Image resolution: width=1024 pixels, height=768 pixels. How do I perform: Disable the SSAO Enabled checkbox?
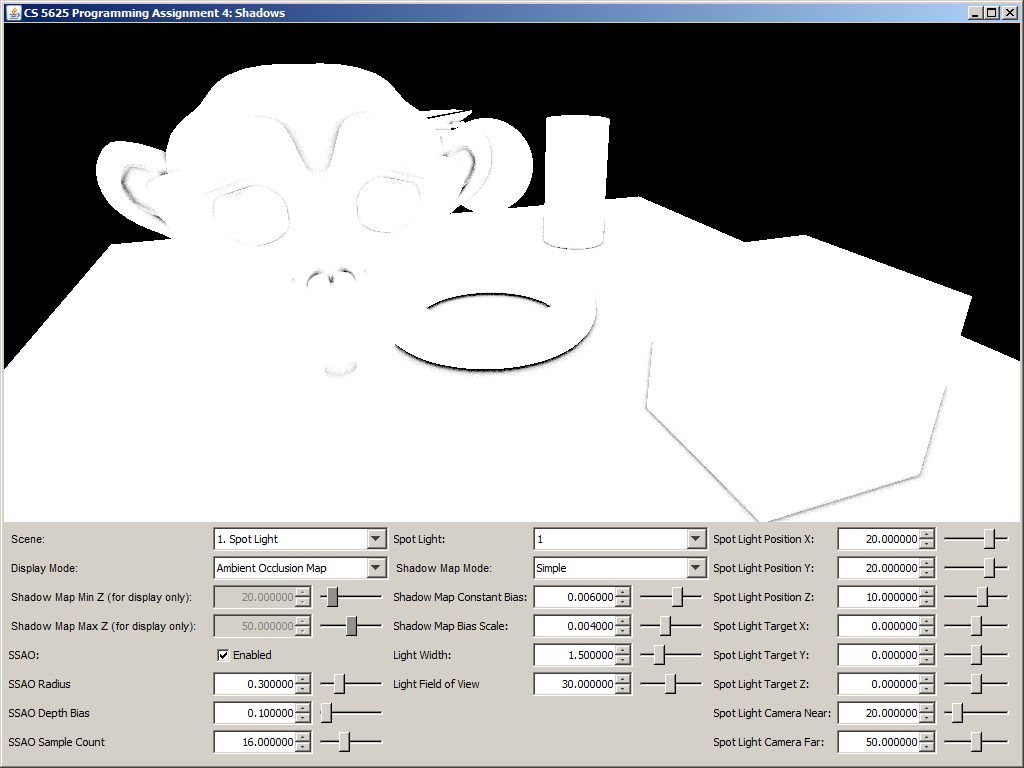click(223, 655)
